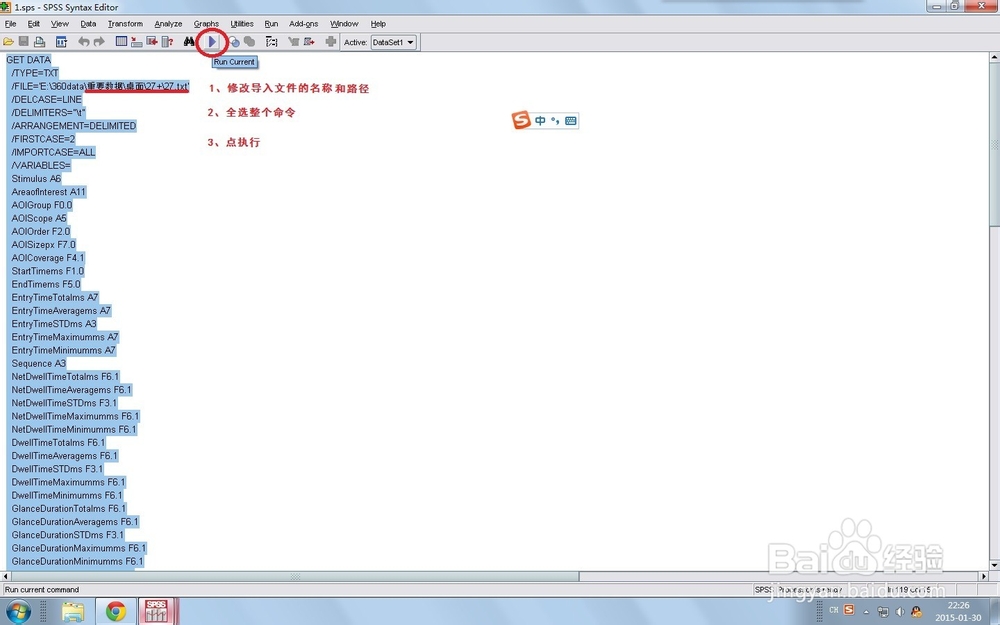1000x625 pixels.
Task: Click the 'Stimulus A6' variable line
Action: (x=36, y=179)
